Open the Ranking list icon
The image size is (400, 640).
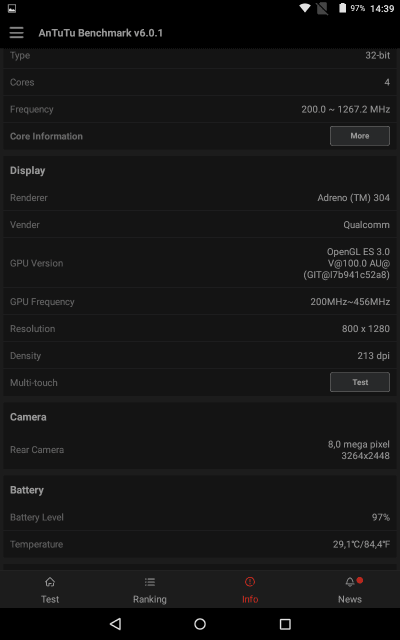coord(150,582)
